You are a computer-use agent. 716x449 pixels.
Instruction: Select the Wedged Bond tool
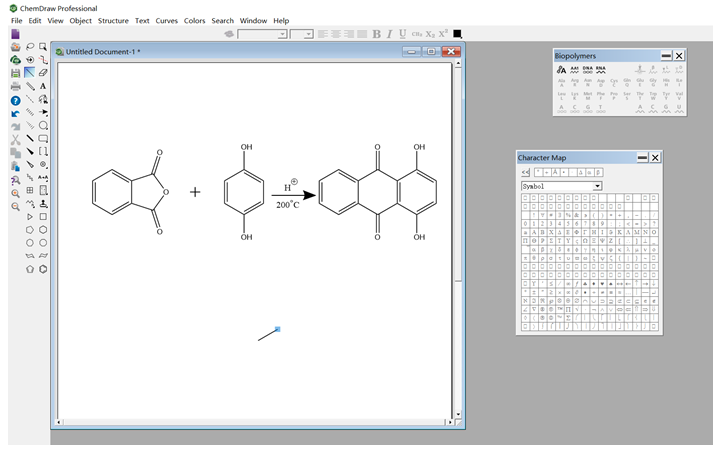(x=30, y=151)
